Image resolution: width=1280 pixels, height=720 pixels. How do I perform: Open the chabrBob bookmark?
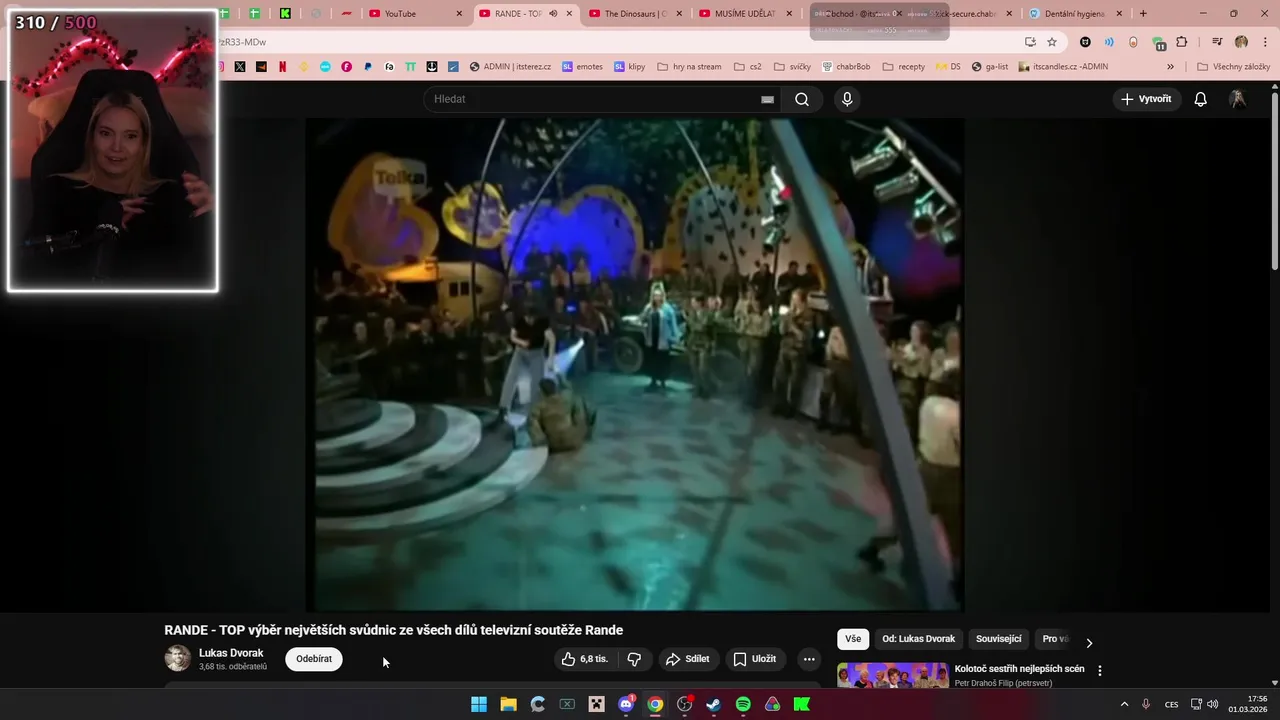coord(846,67)
